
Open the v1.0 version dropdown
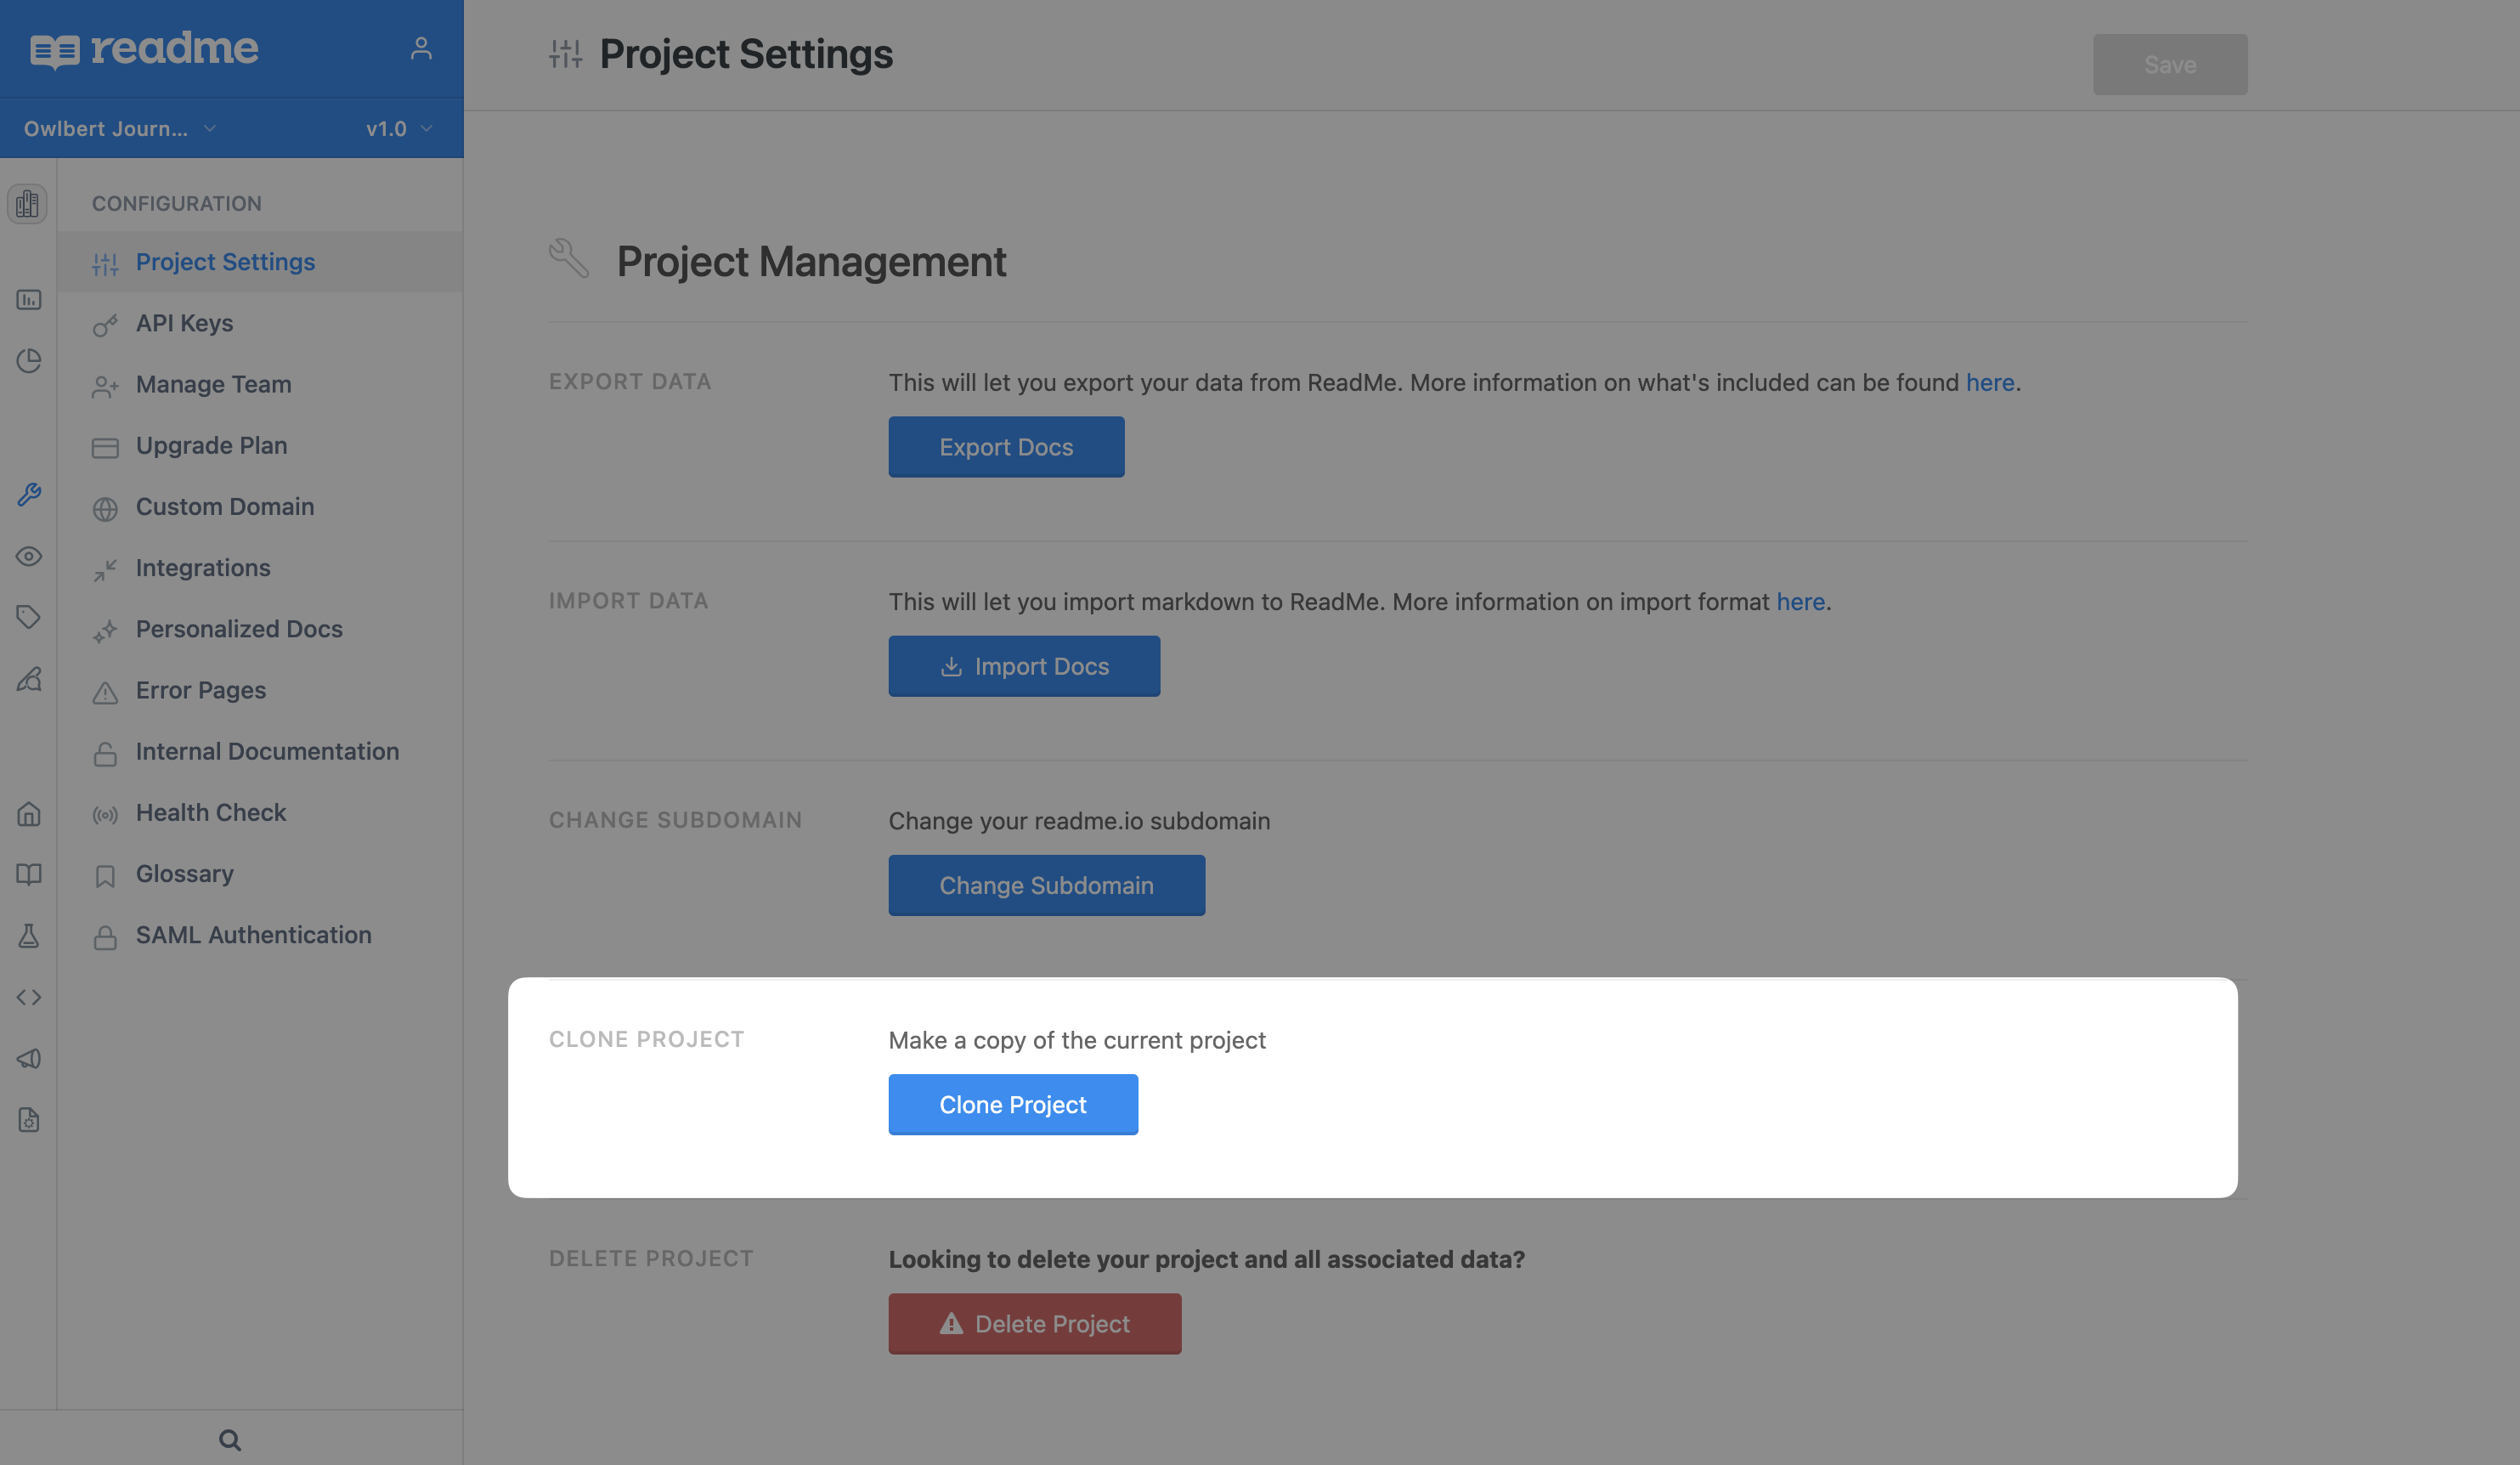click(399, 128)
